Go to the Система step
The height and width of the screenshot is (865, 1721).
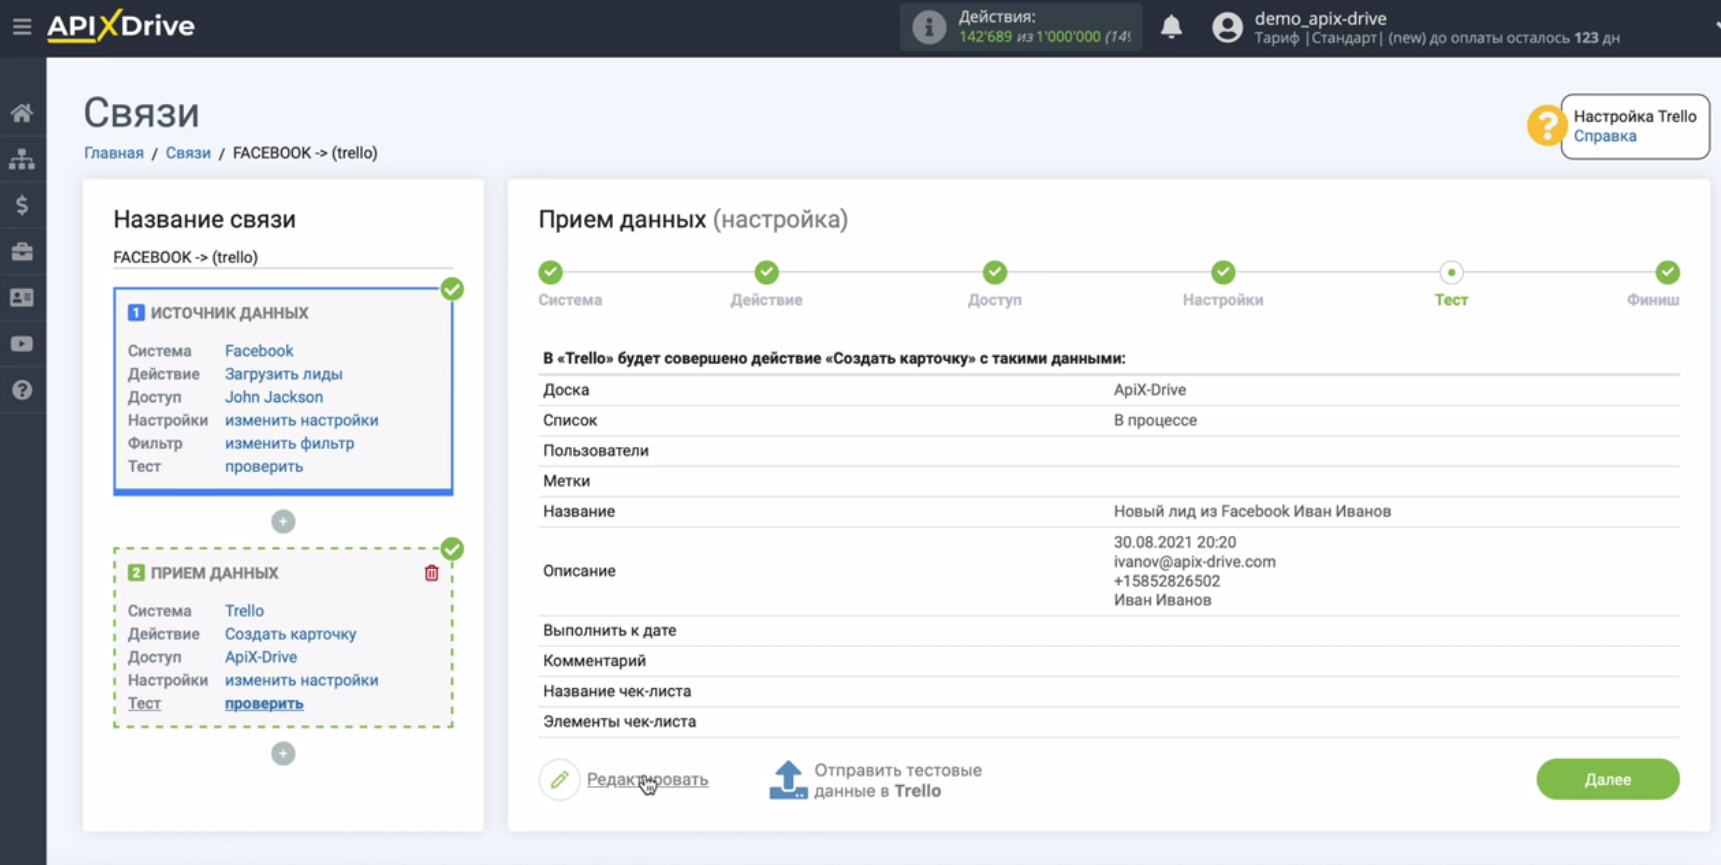tap(551, 272)
